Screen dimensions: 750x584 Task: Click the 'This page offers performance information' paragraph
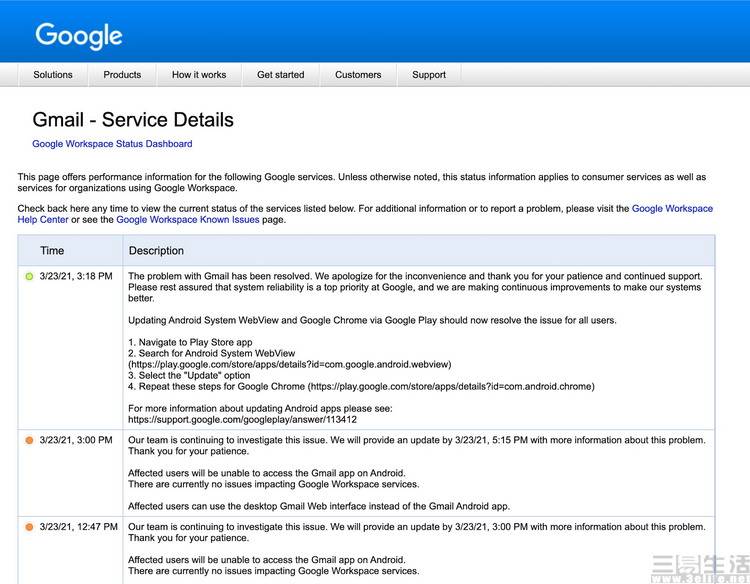pyautogui.click(x=362, y=182)
